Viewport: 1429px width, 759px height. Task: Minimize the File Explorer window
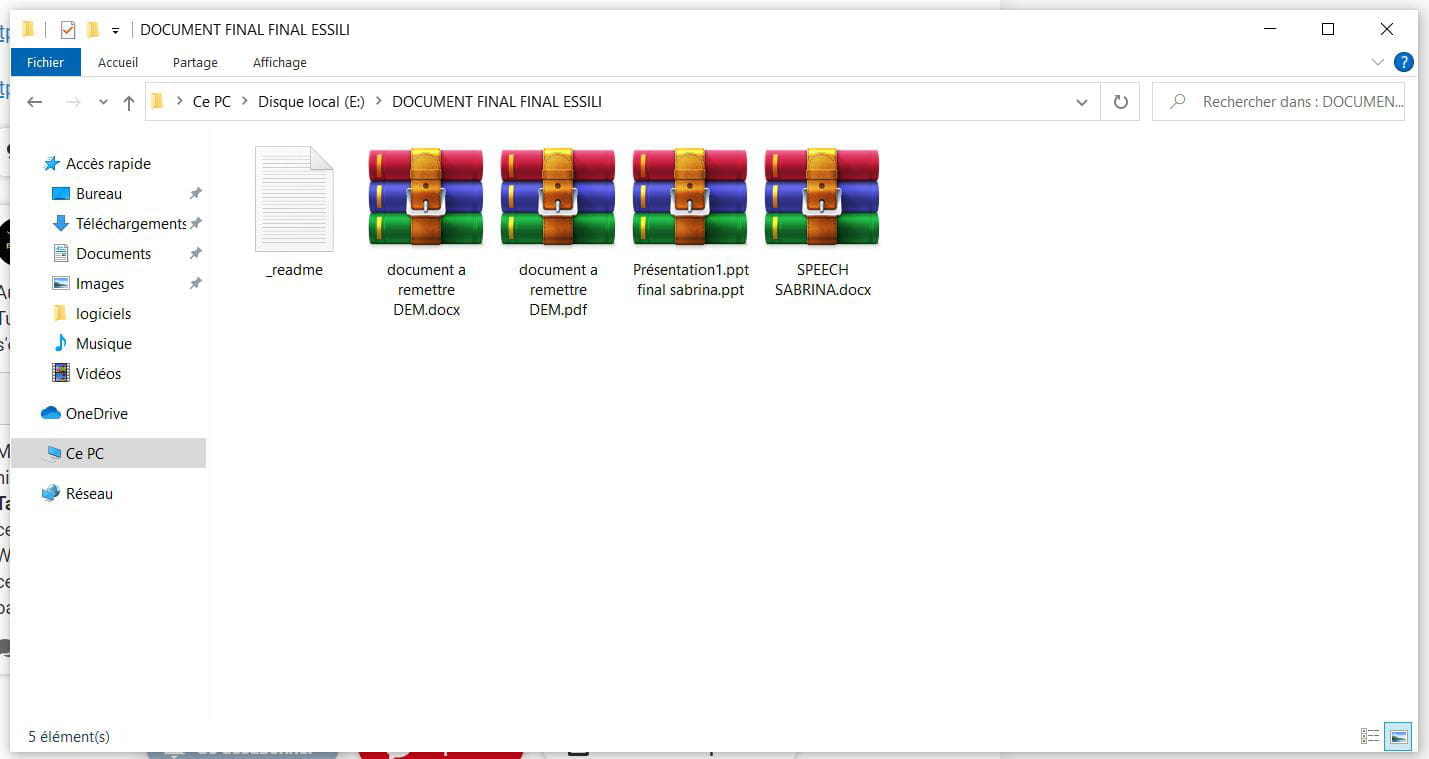[1270, 29]
